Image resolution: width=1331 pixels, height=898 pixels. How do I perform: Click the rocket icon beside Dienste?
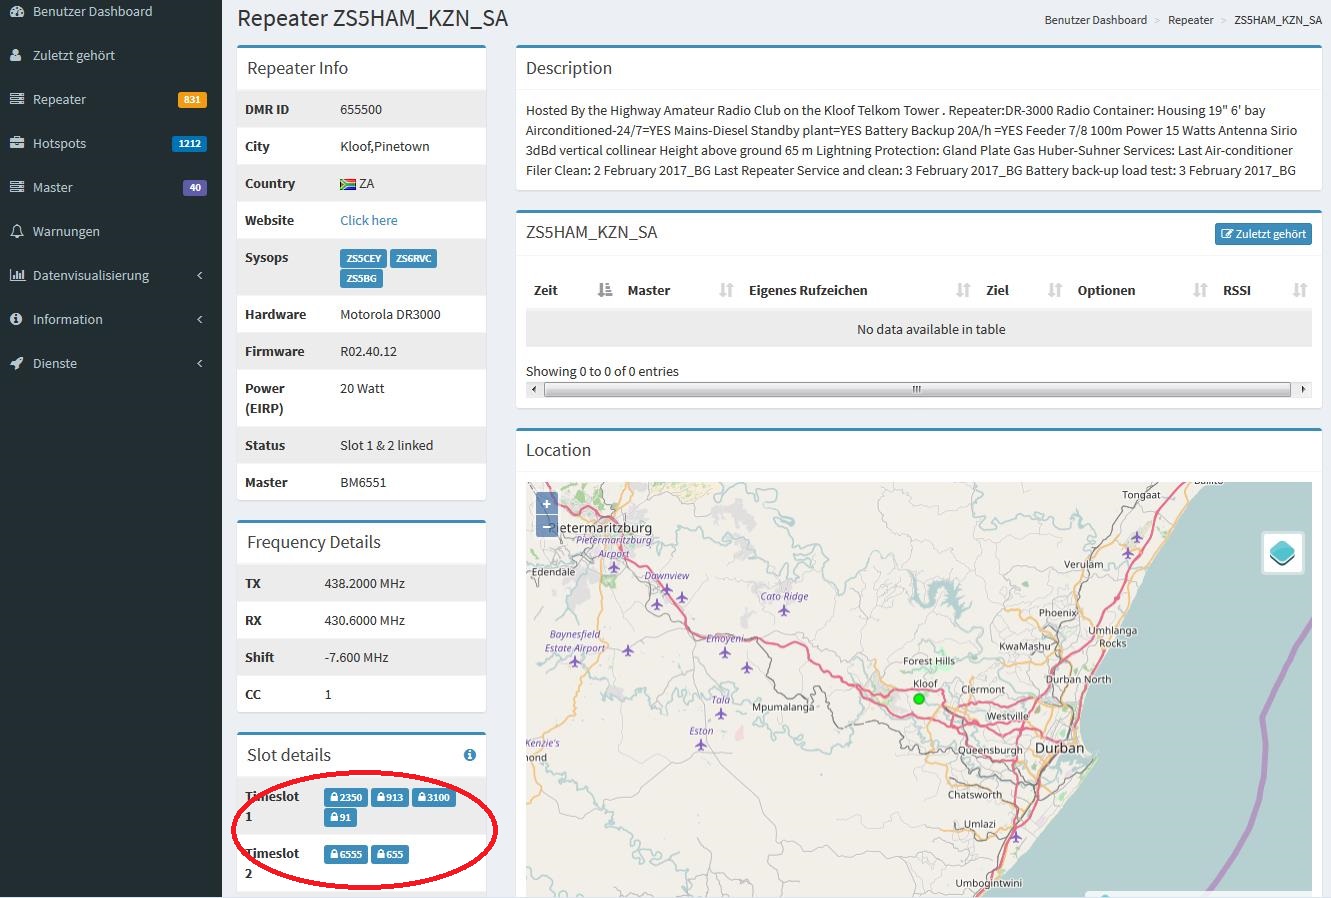click(x=16, y=363)
